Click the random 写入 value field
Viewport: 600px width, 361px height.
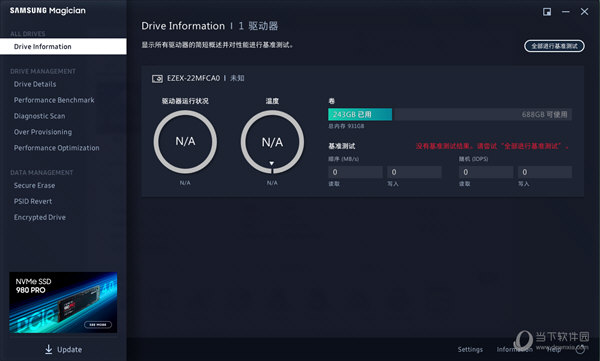[x=545, y=172]
